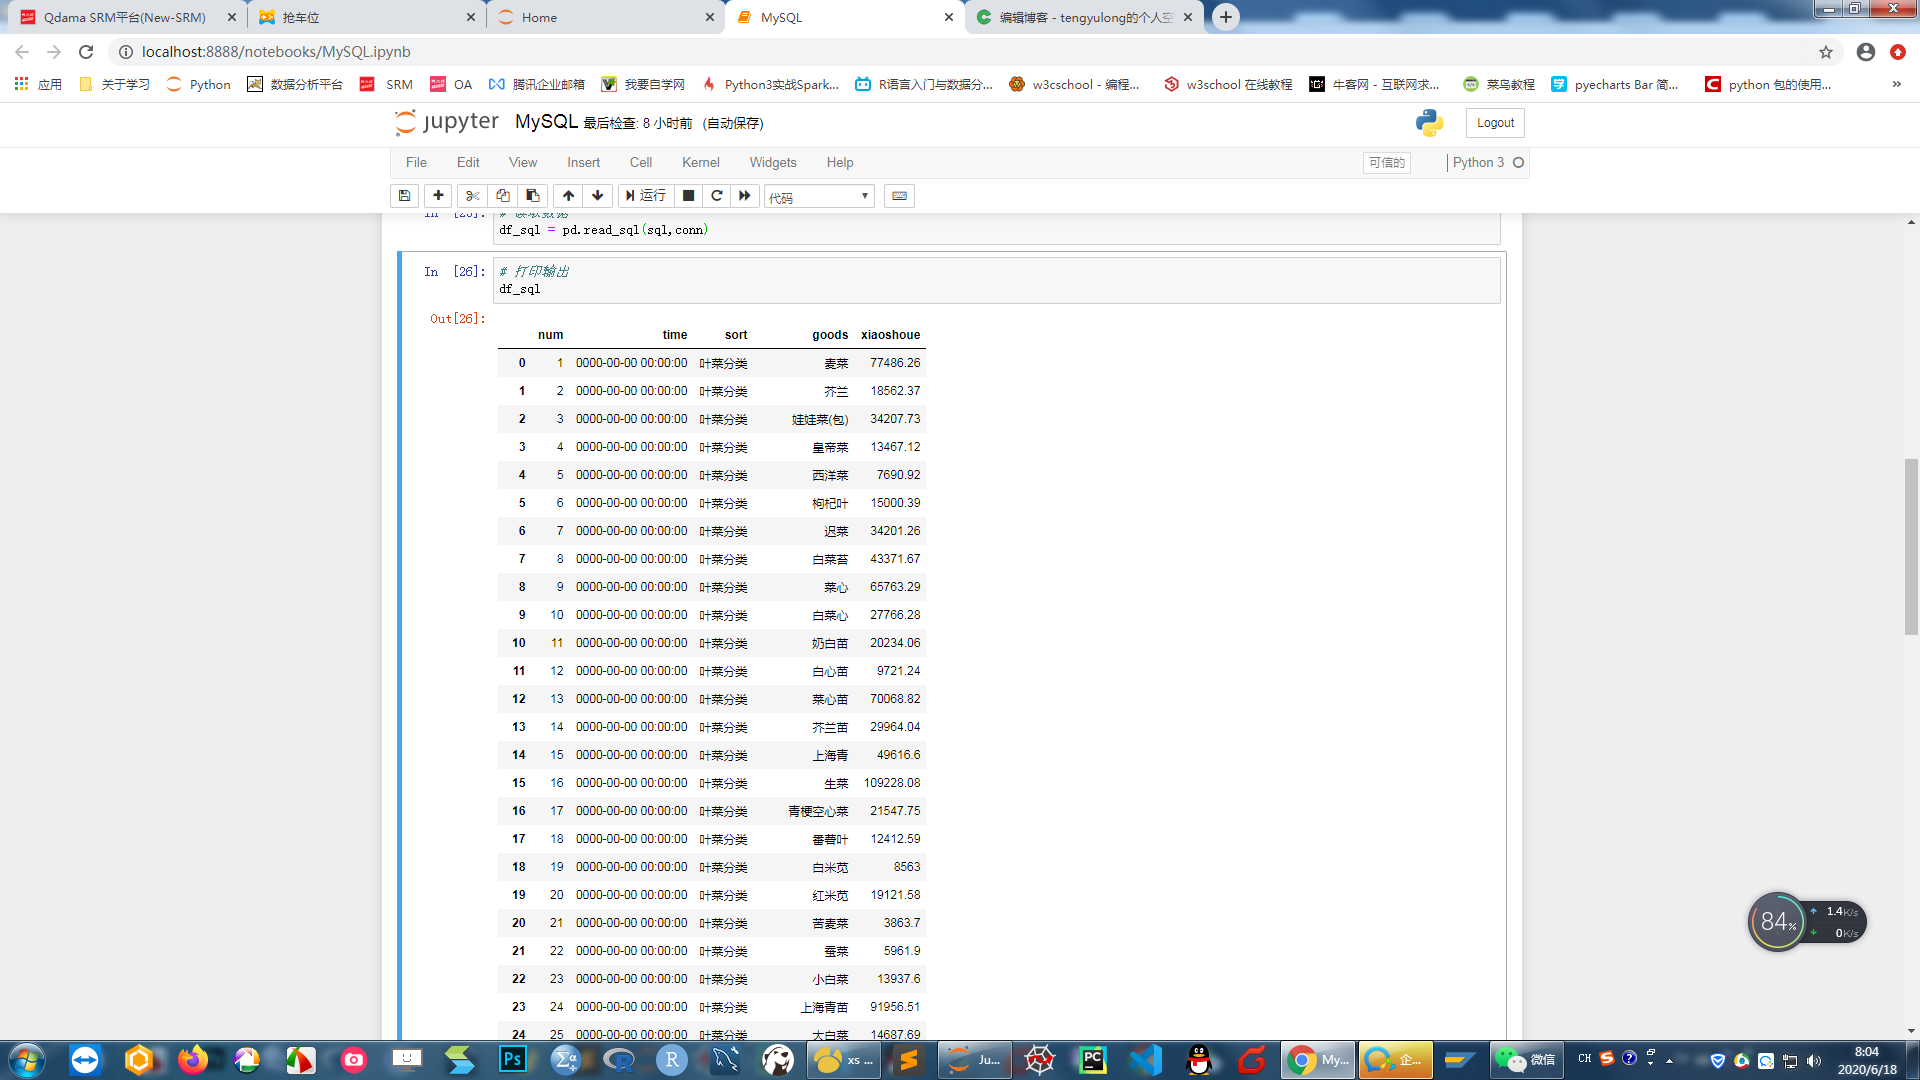Open the Cell menu
The image size is (1920, 1080).
640,162
